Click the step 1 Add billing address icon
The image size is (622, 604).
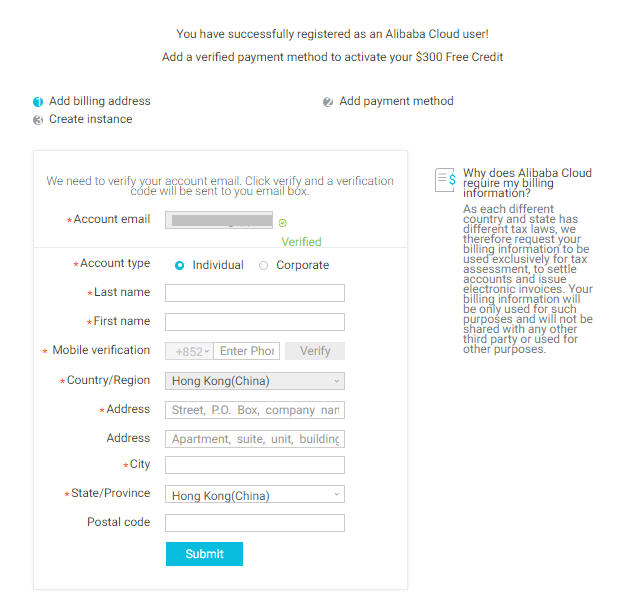coord(38,102)
